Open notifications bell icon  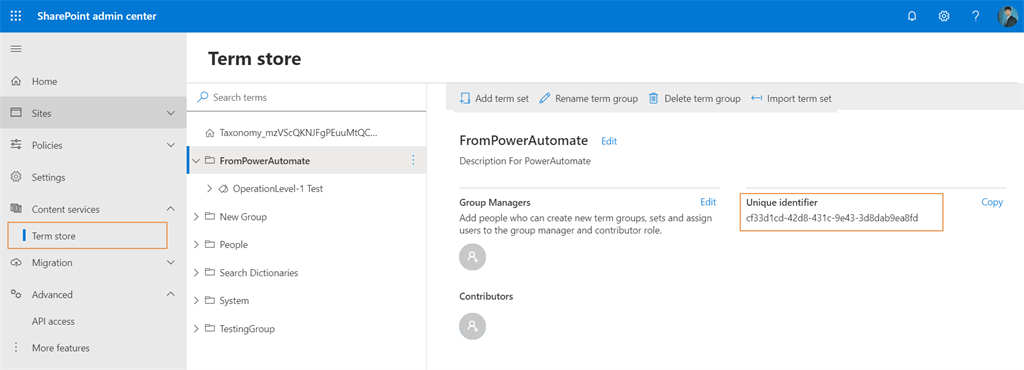tap(912, 16)
